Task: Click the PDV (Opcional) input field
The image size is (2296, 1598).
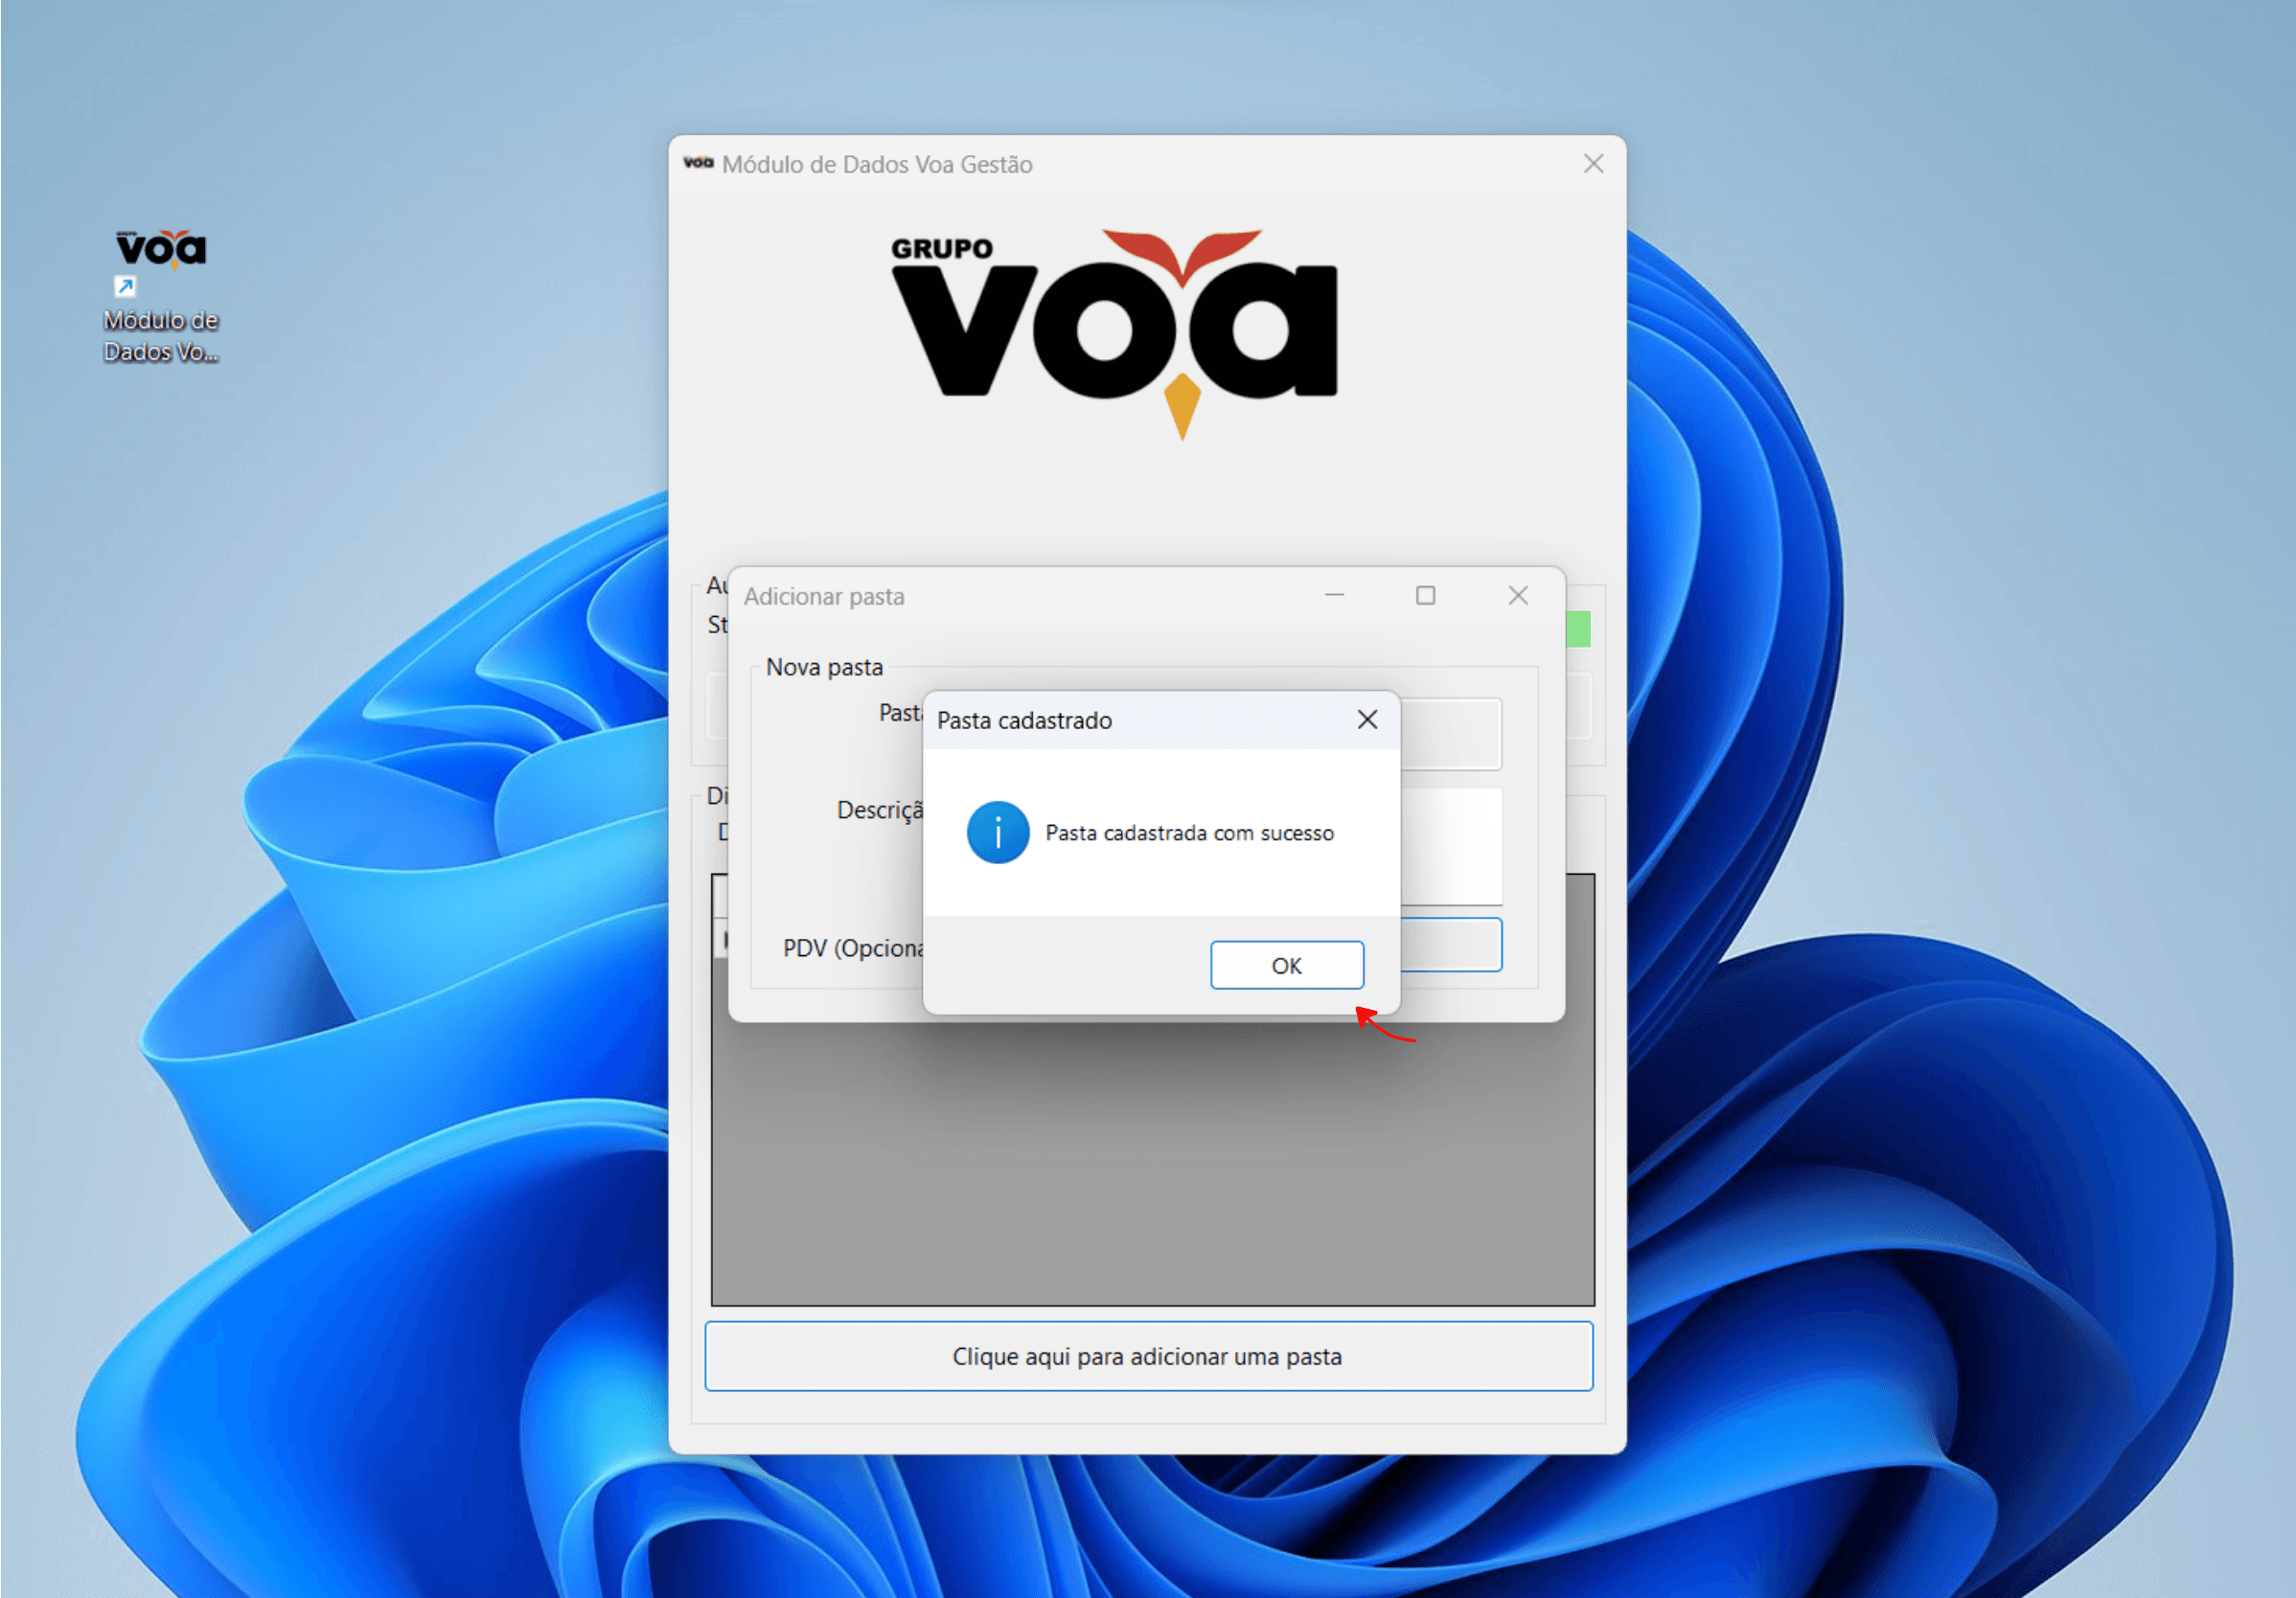Action: tap(1451, 945)
